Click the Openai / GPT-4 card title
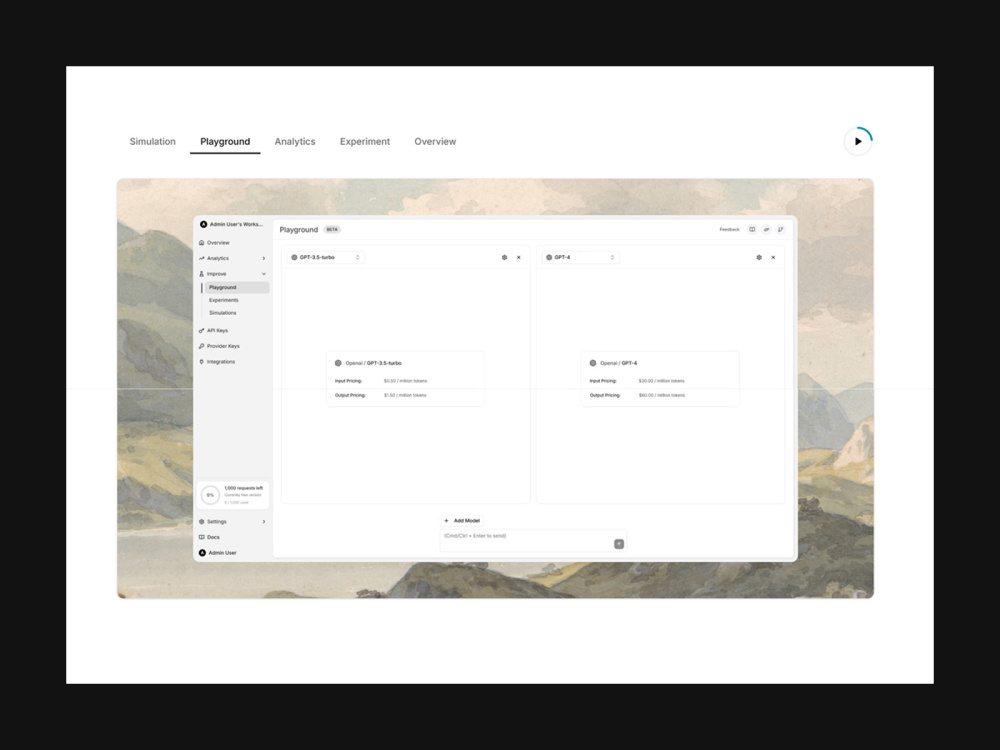This screenshot has height=750, width=1000. point(618,363)
